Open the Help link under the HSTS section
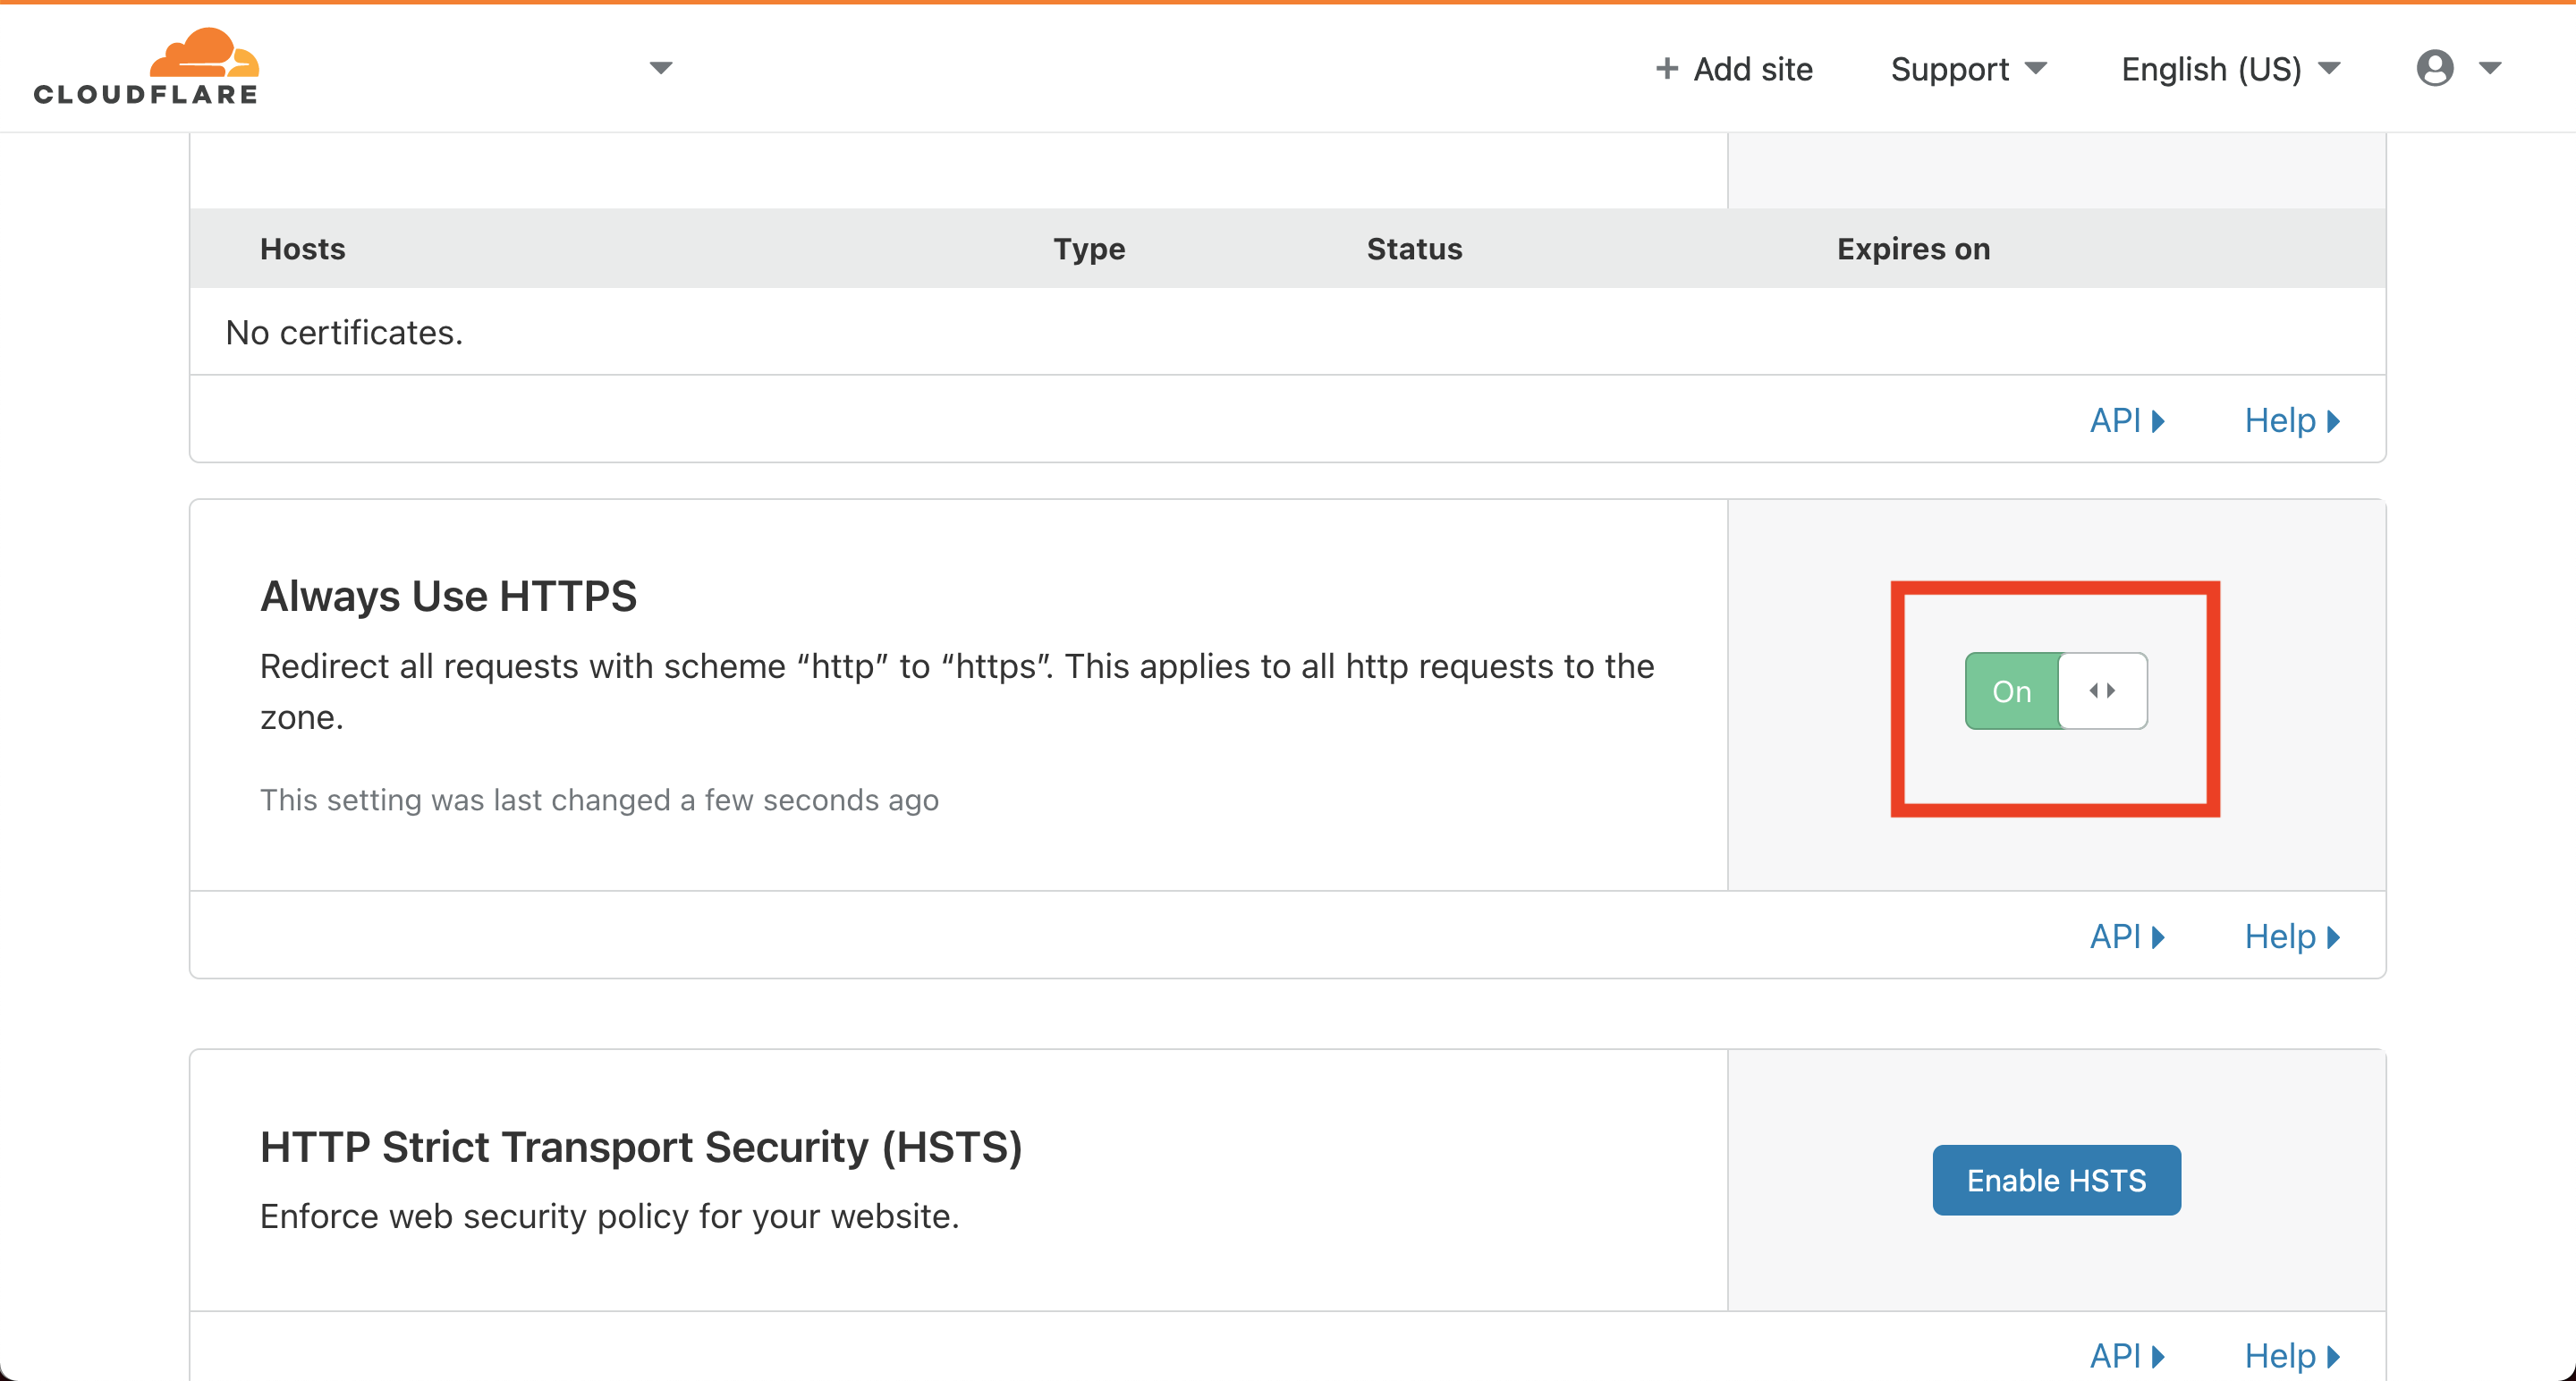 (2292, 1356)
